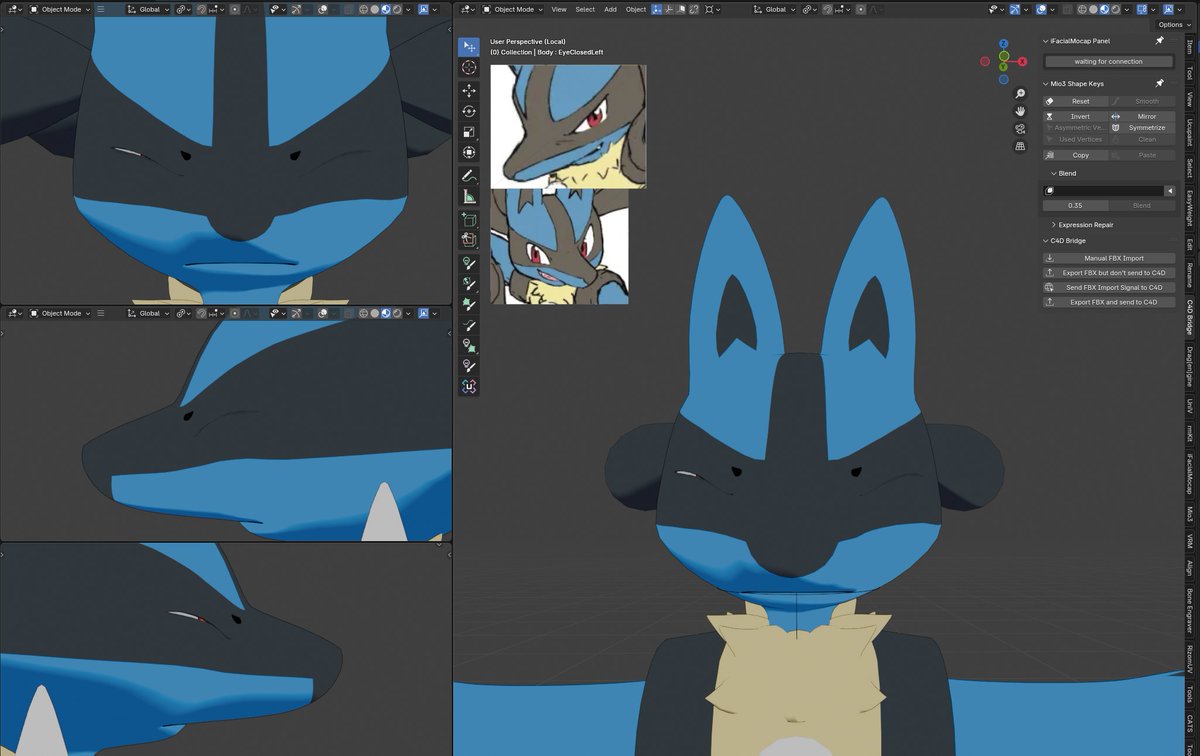The image size is (1200, 756).
Task: Open editor type menu in main viewport
Action: [466, 9]
